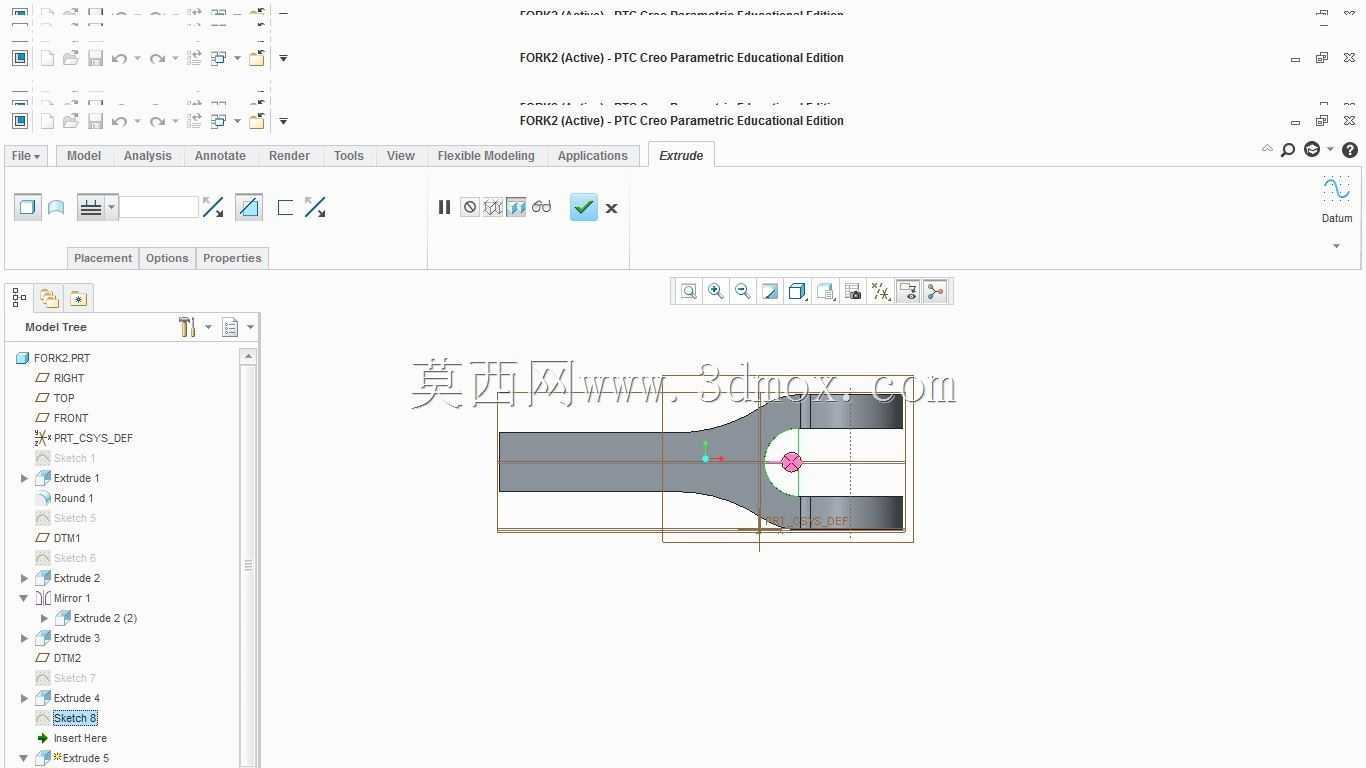Image resolution: width=1366 pixels, height=768 pixels.
Task: Select Round 1 in model tree
Action: (73, 498)
